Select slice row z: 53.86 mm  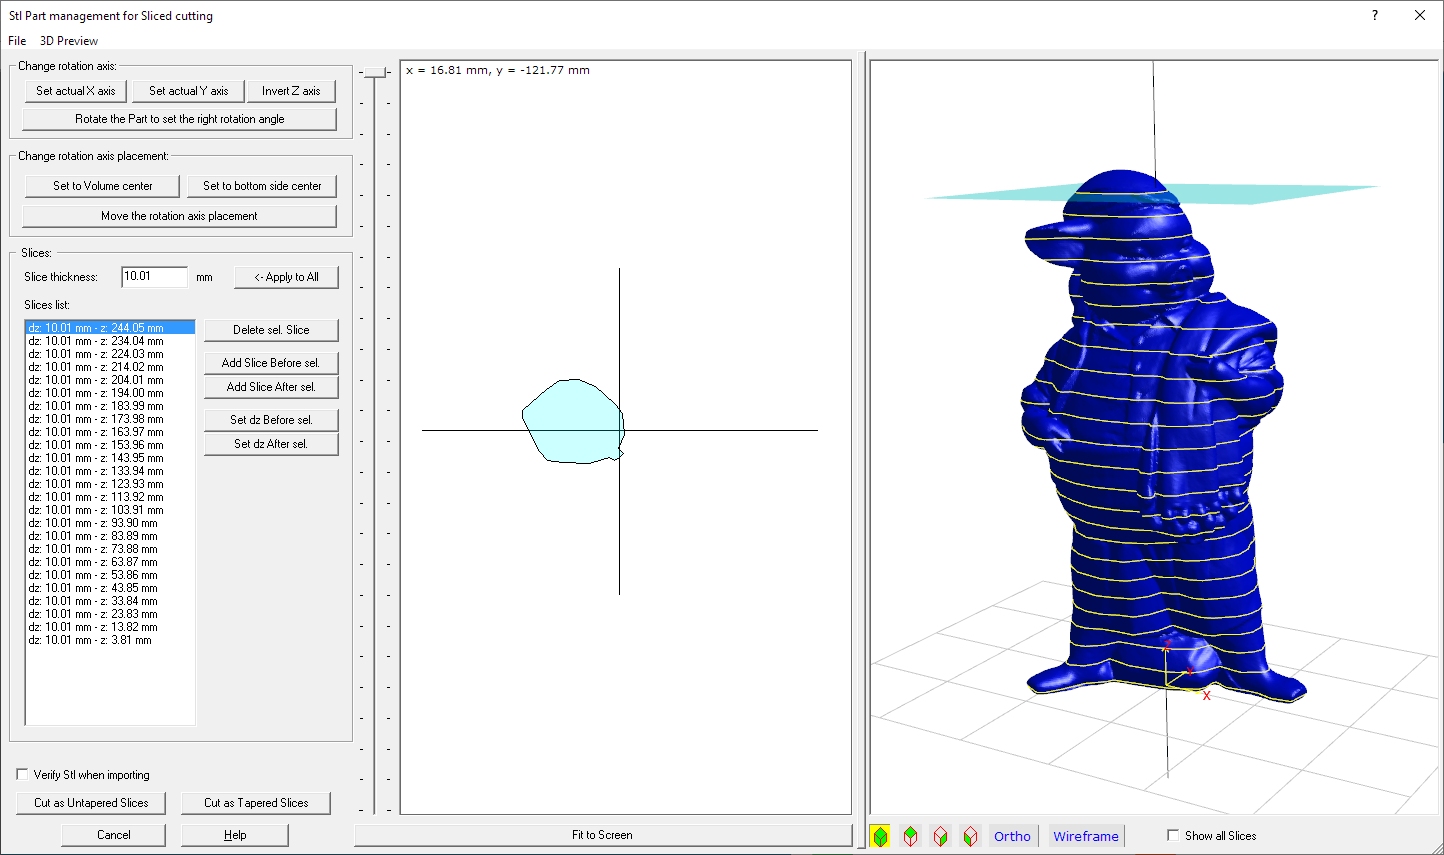point(110,575)
